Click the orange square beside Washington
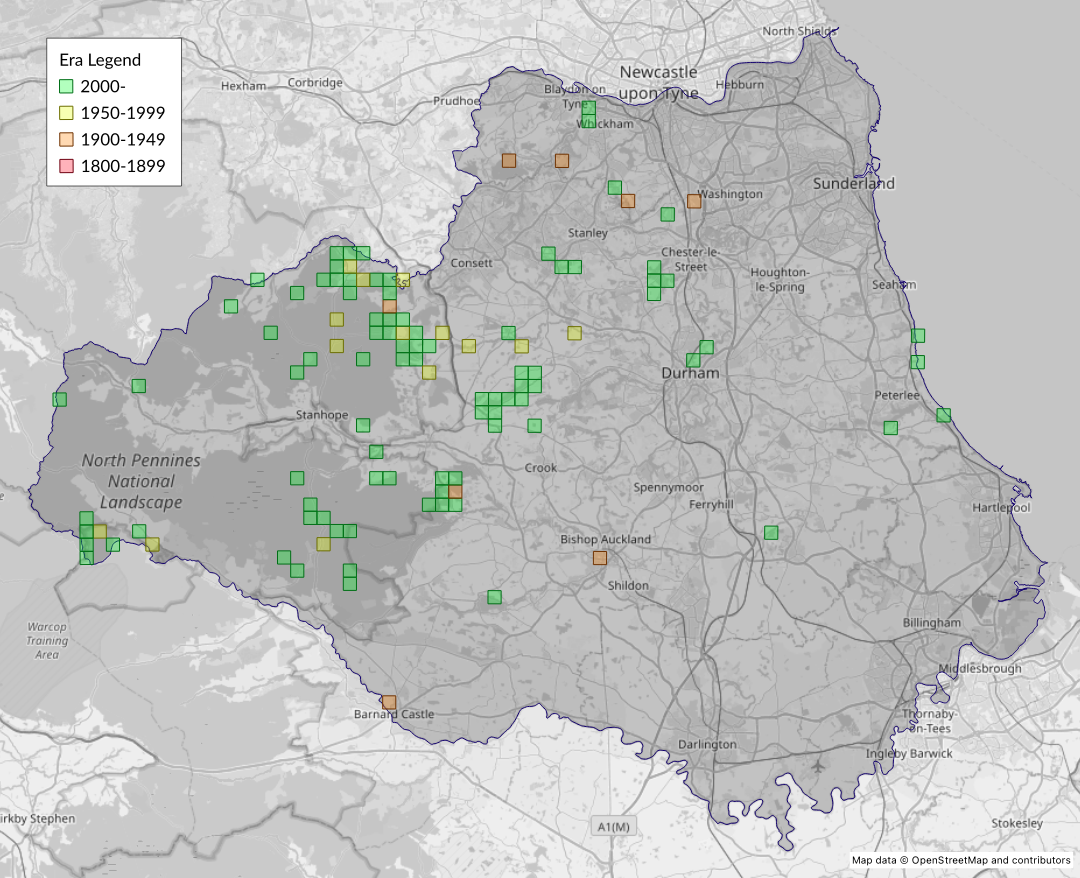Image resolution: width=1080 pixels, height=878 pixels. [x=694, y=201]
